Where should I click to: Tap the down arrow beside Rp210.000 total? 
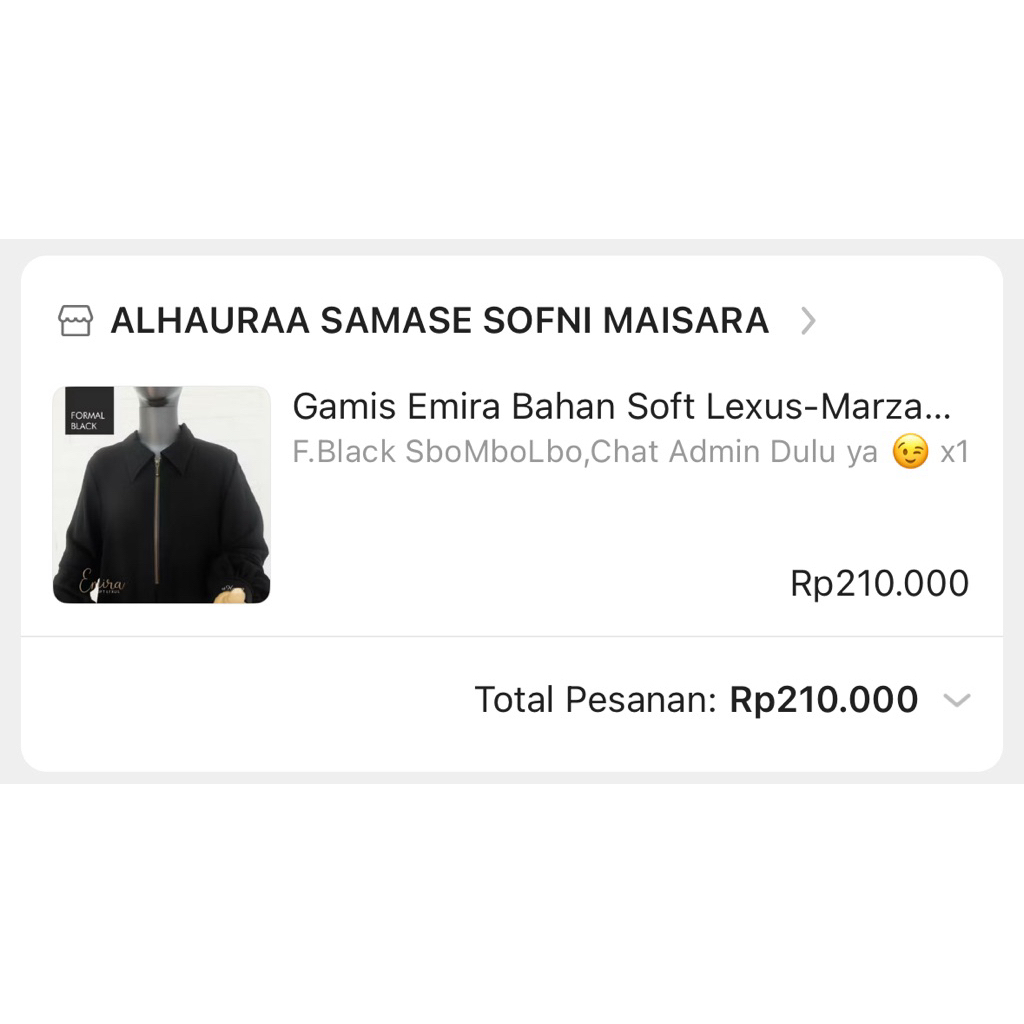pos(956,700)
